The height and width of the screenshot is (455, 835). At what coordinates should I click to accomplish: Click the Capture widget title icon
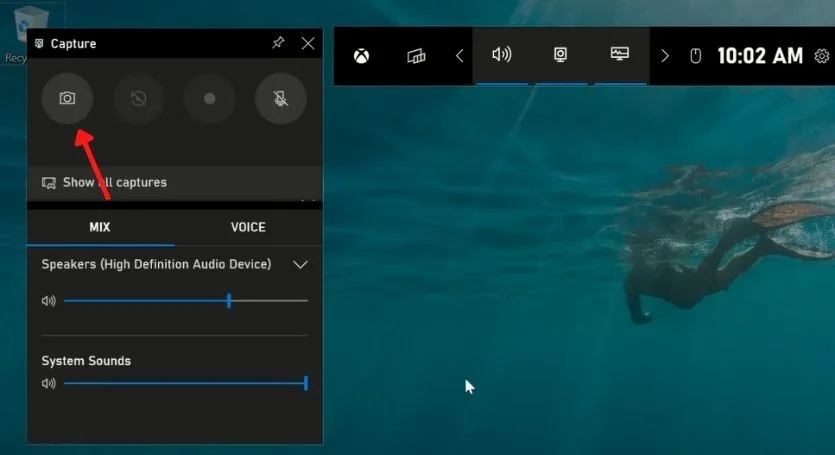coord(39,43)
